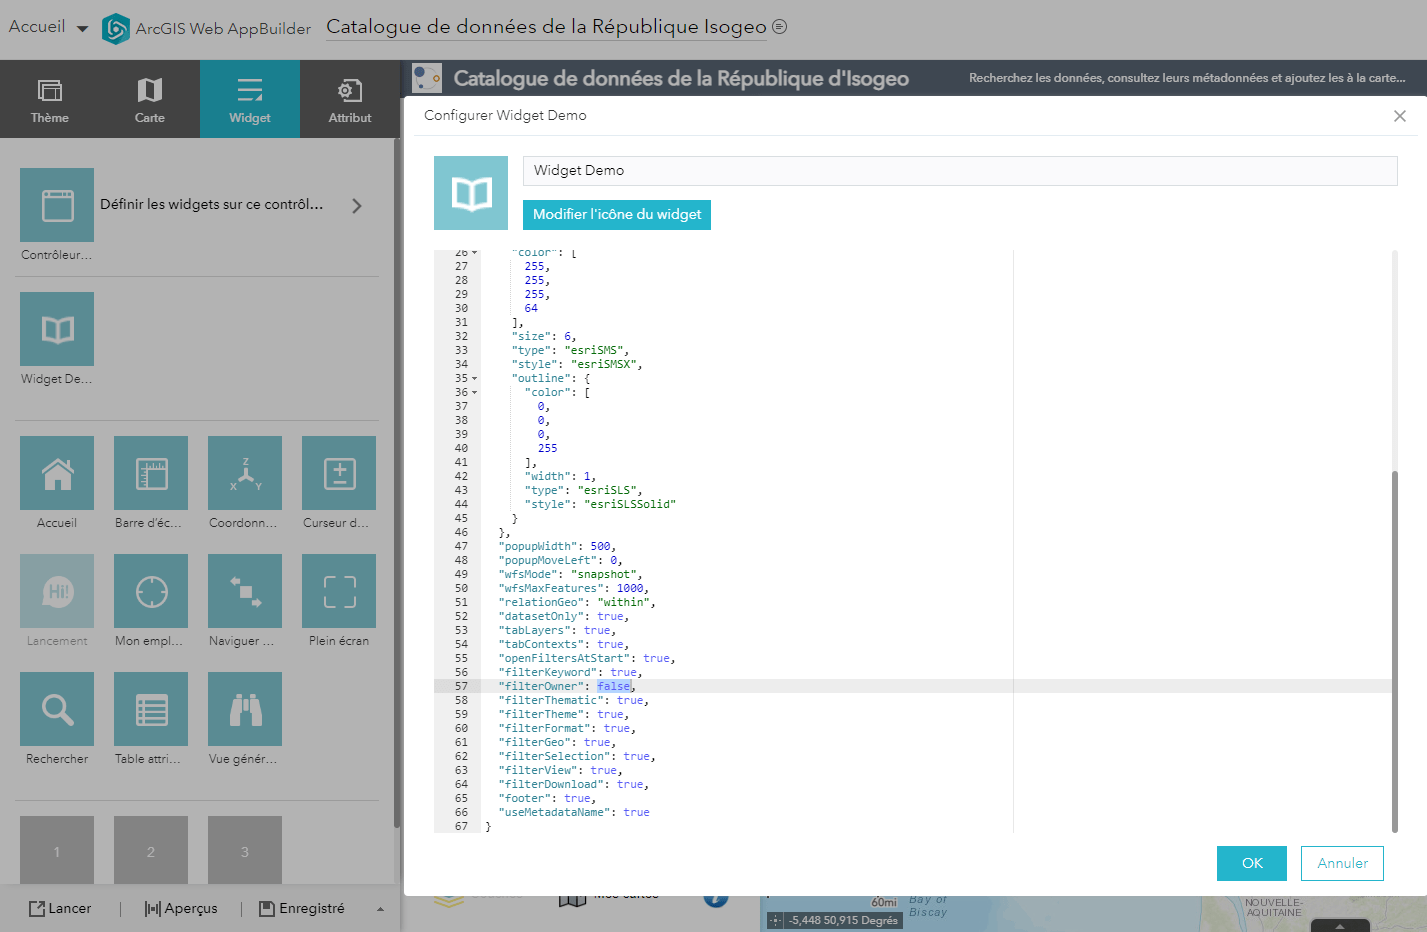This screenshot has height=932, width=1427.
Task: Click the widget book icon thumbnail
Action: (471, 193)
